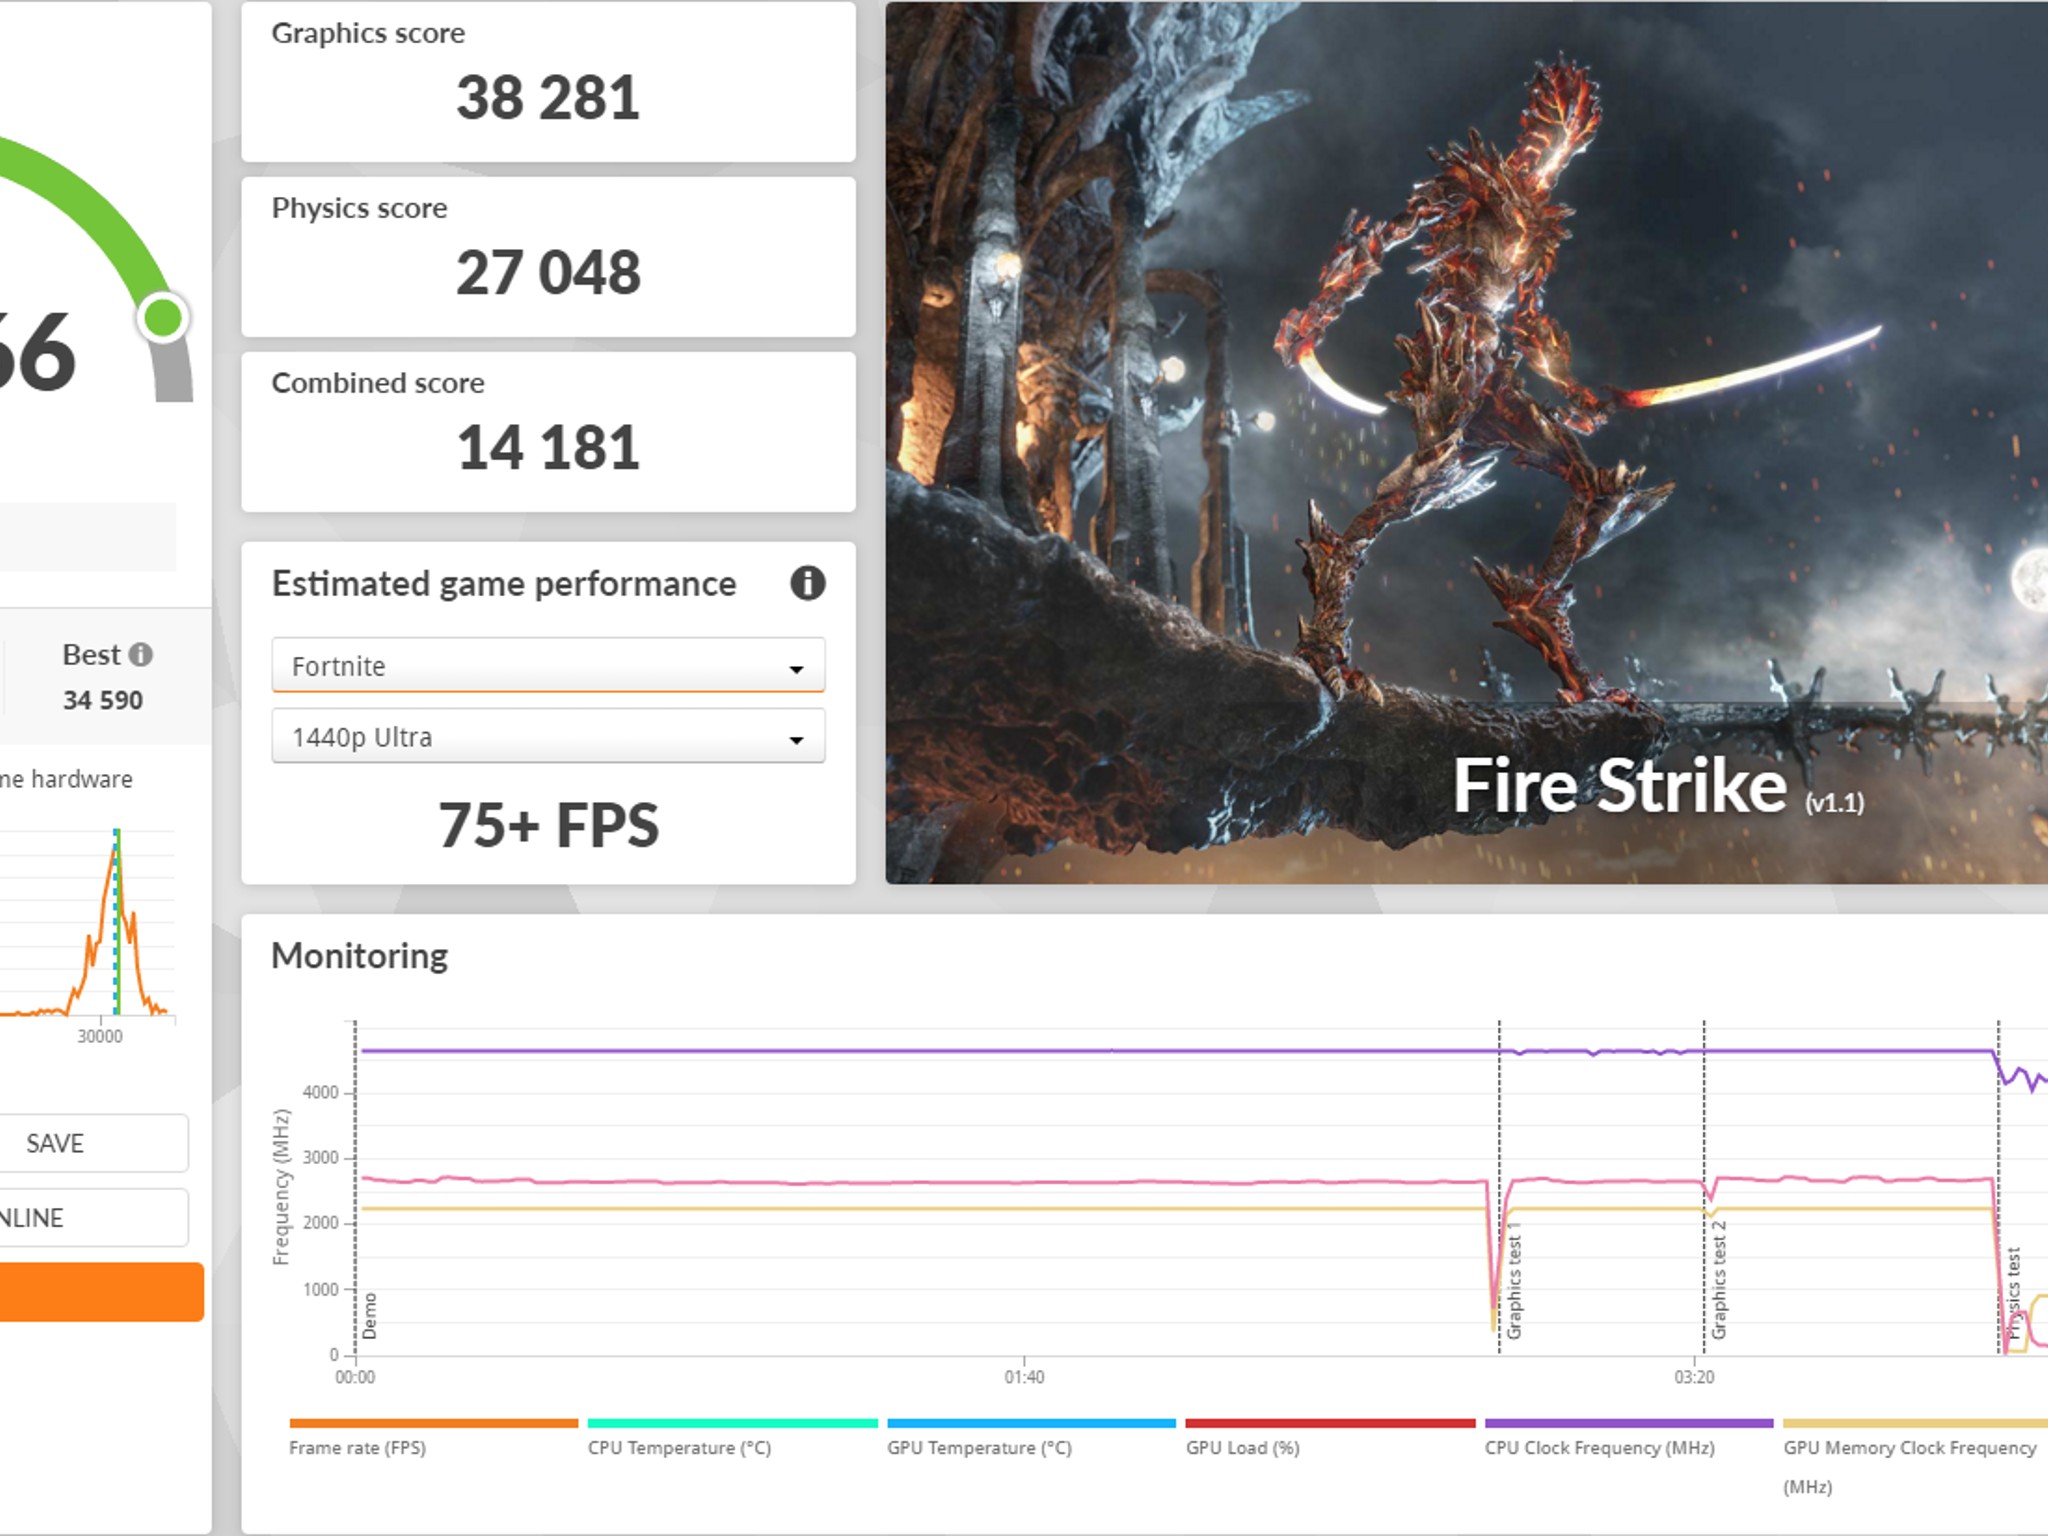2048x1536 pixels.
Task: Click the Physics score value 27 048
Action: click(x=548, y=273)
